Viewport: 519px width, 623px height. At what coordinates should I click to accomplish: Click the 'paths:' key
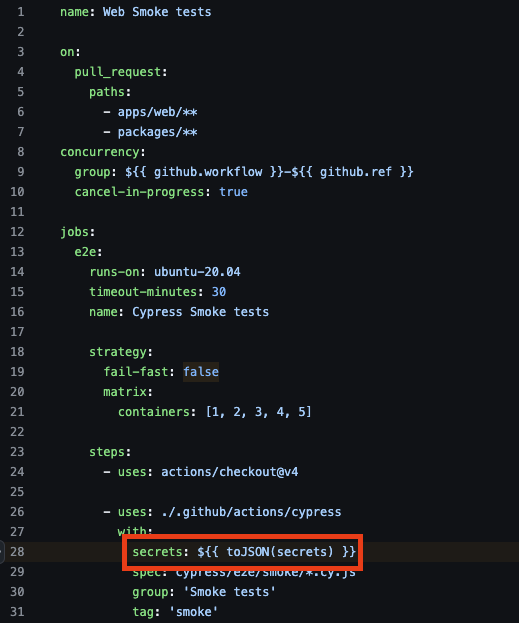pos(110,92)
